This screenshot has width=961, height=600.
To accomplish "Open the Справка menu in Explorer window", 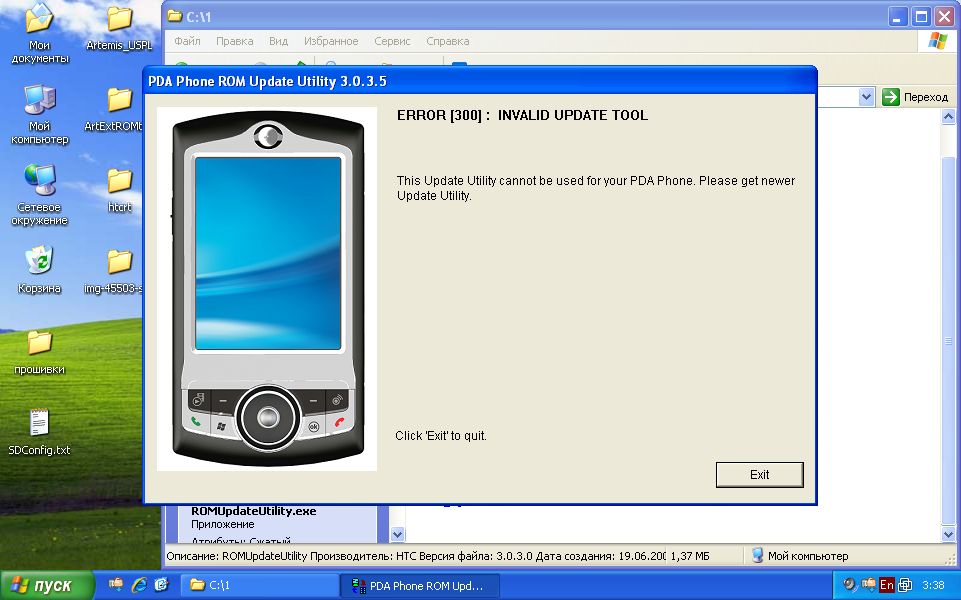I will click(447, 41).
